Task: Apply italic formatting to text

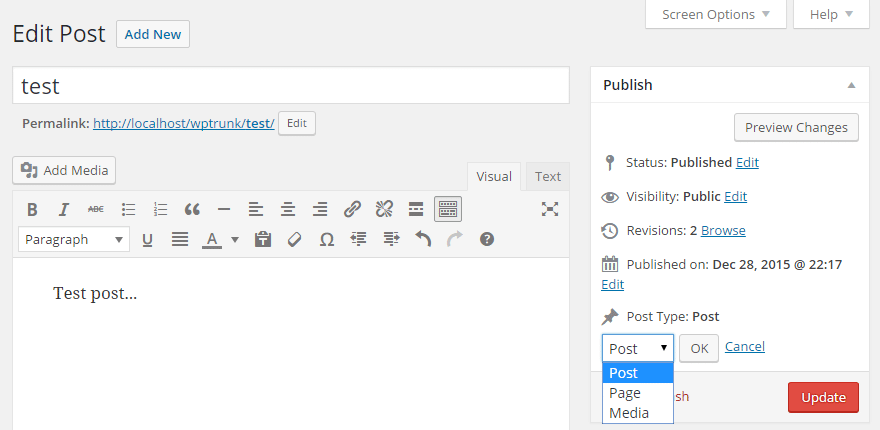Action: coord(64,209)
